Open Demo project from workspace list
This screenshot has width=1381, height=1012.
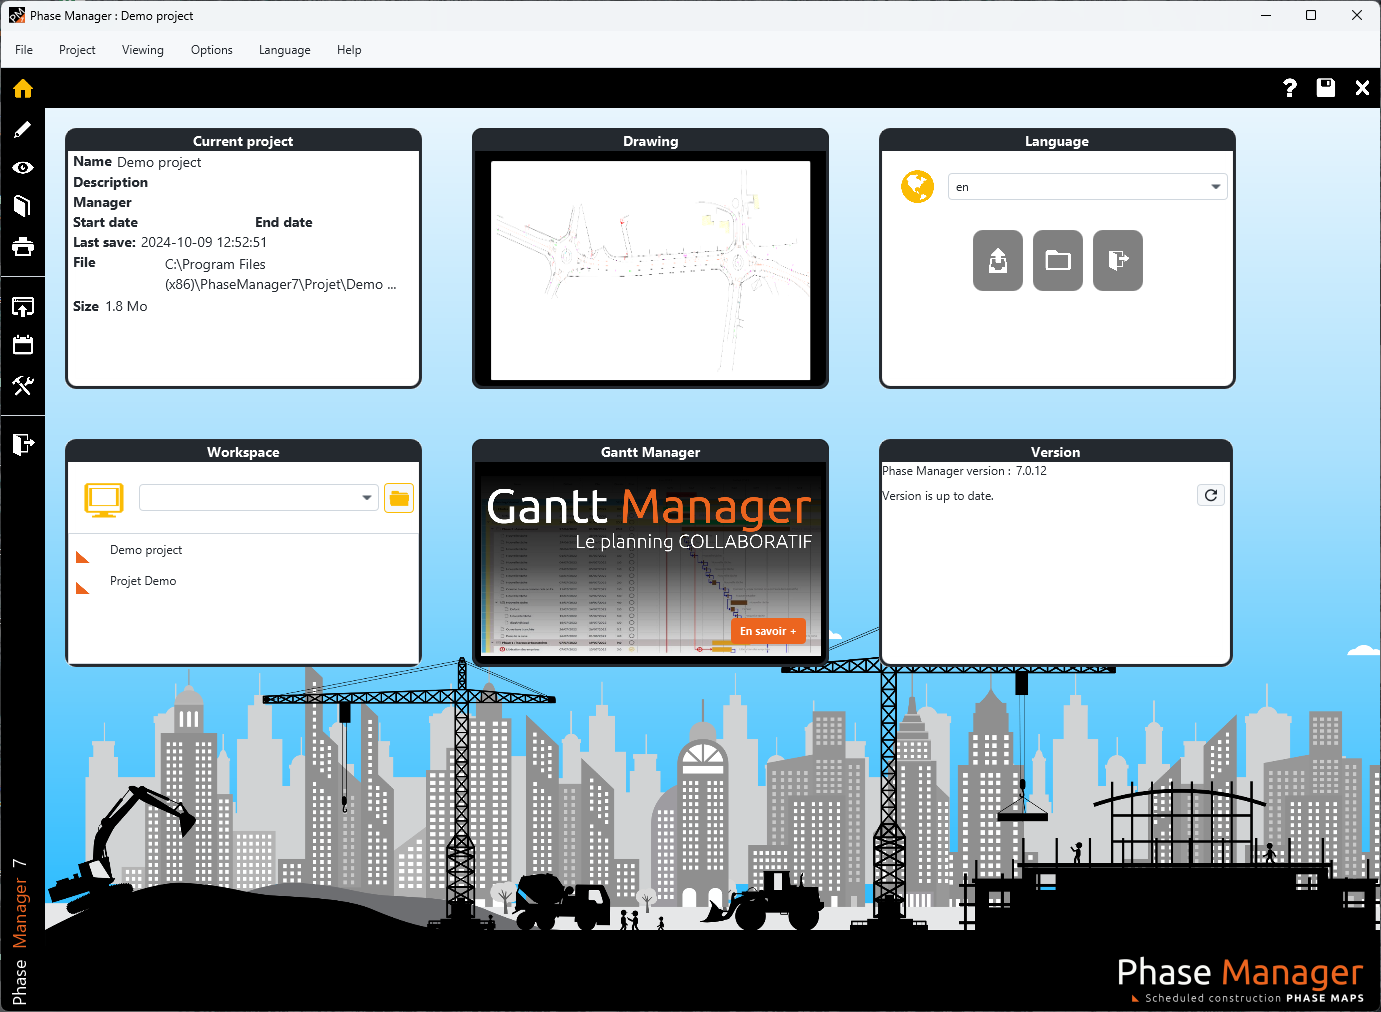click(146, 550)
